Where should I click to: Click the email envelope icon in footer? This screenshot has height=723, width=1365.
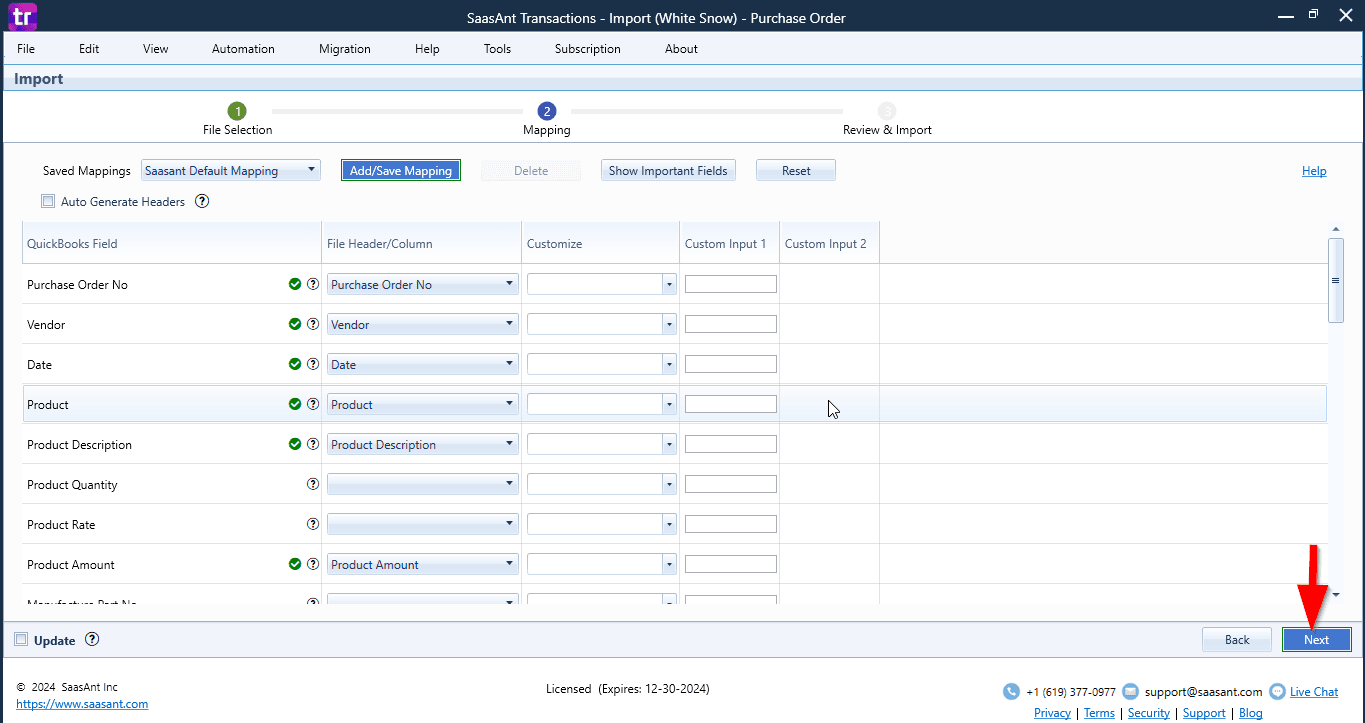pos(1131,691)
